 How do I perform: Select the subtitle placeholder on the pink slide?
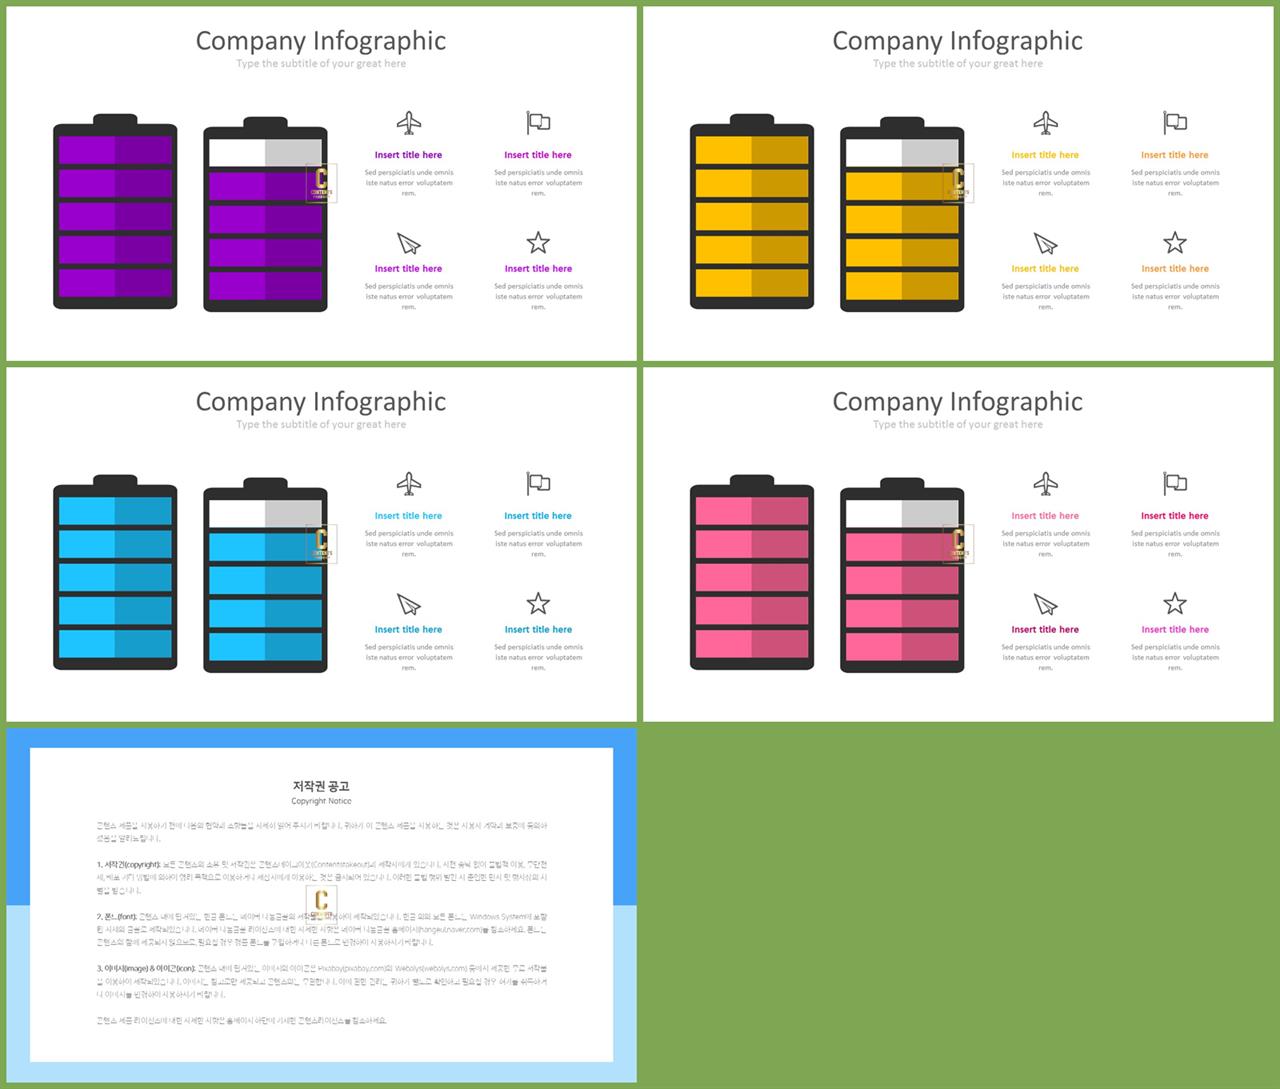[x=958, y=425]
